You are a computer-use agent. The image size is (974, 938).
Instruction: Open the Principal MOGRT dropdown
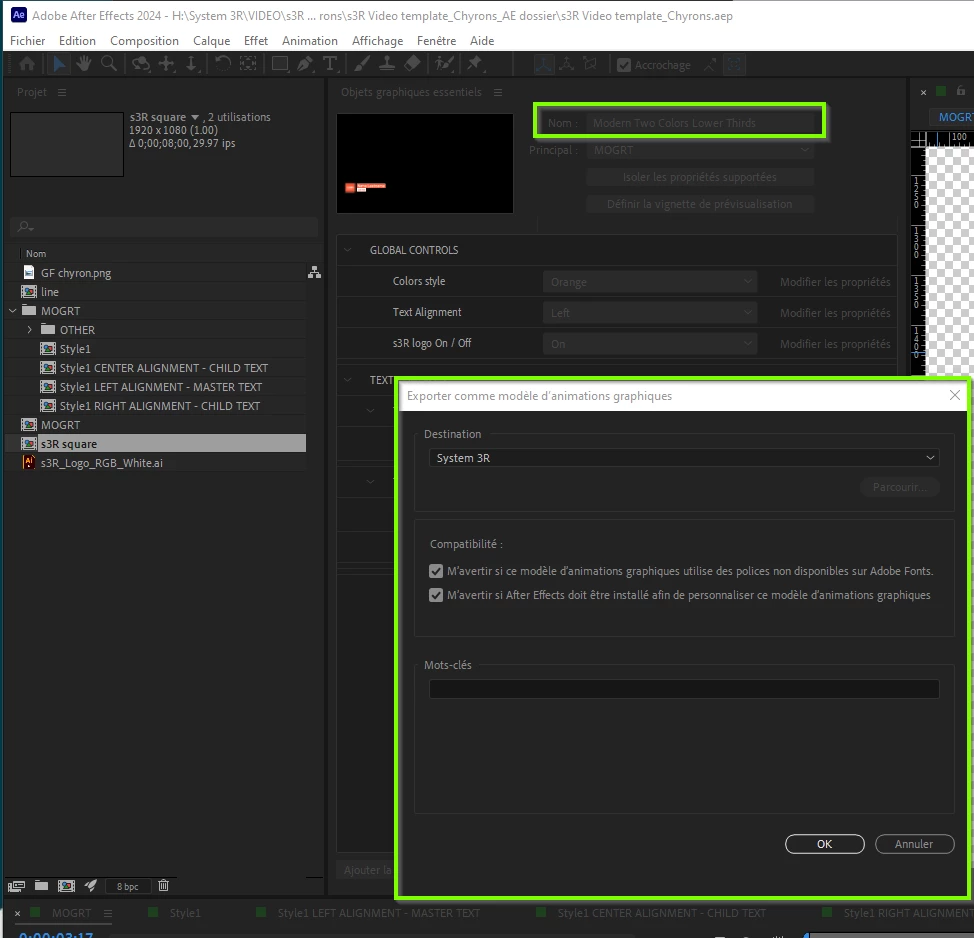(x=700, y=150)
